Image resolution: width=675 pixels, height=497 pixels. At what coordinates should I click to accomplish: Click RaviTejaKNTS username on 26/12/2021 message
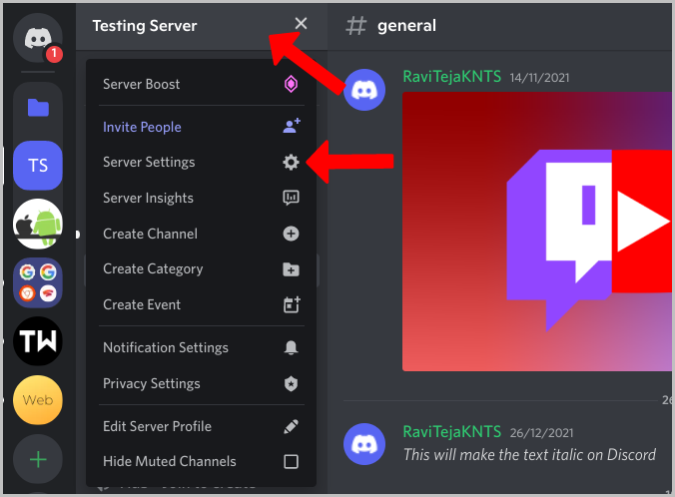coord(452,432)
